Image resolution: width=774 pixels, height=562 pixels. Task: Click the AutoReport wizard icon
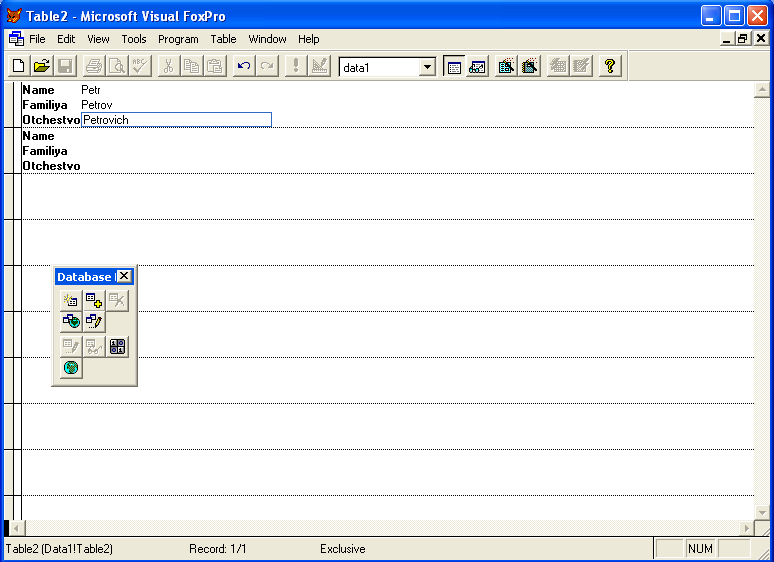click(581, 66)
